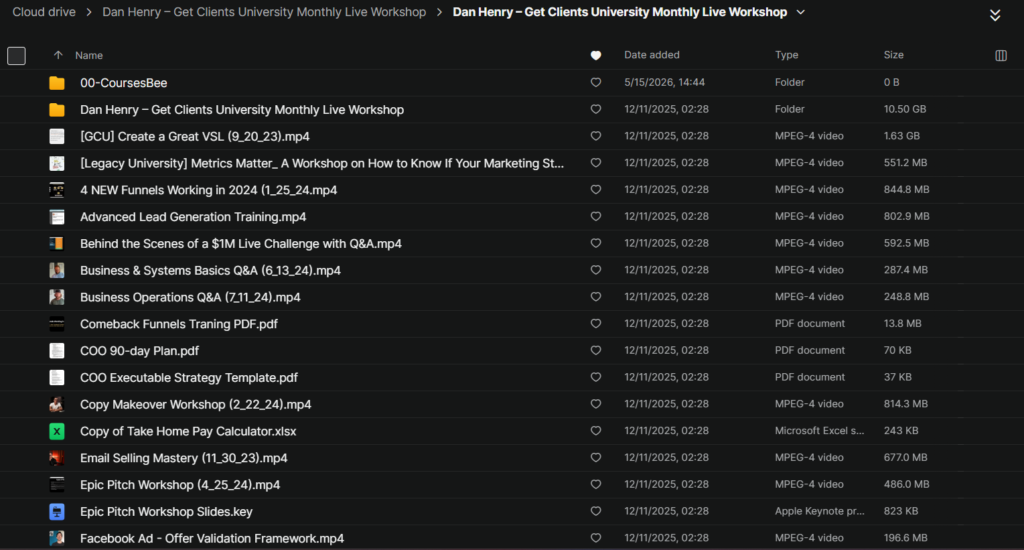Toggle favourite heart for Advanced Lead Generation Training
1024x550 pixels.
click(596, 216)
